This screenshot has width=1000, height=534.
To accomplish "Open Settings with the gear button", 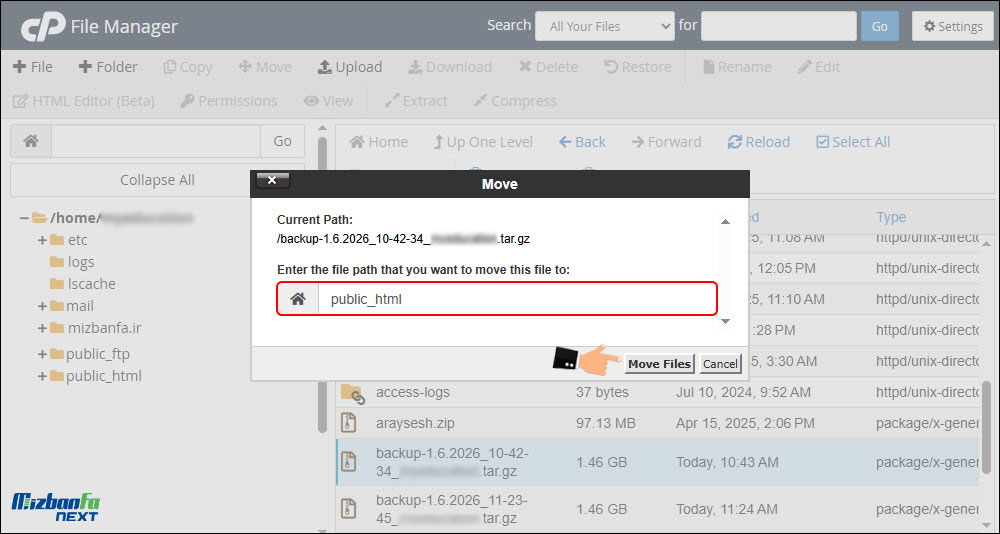I will coord(952,26).
